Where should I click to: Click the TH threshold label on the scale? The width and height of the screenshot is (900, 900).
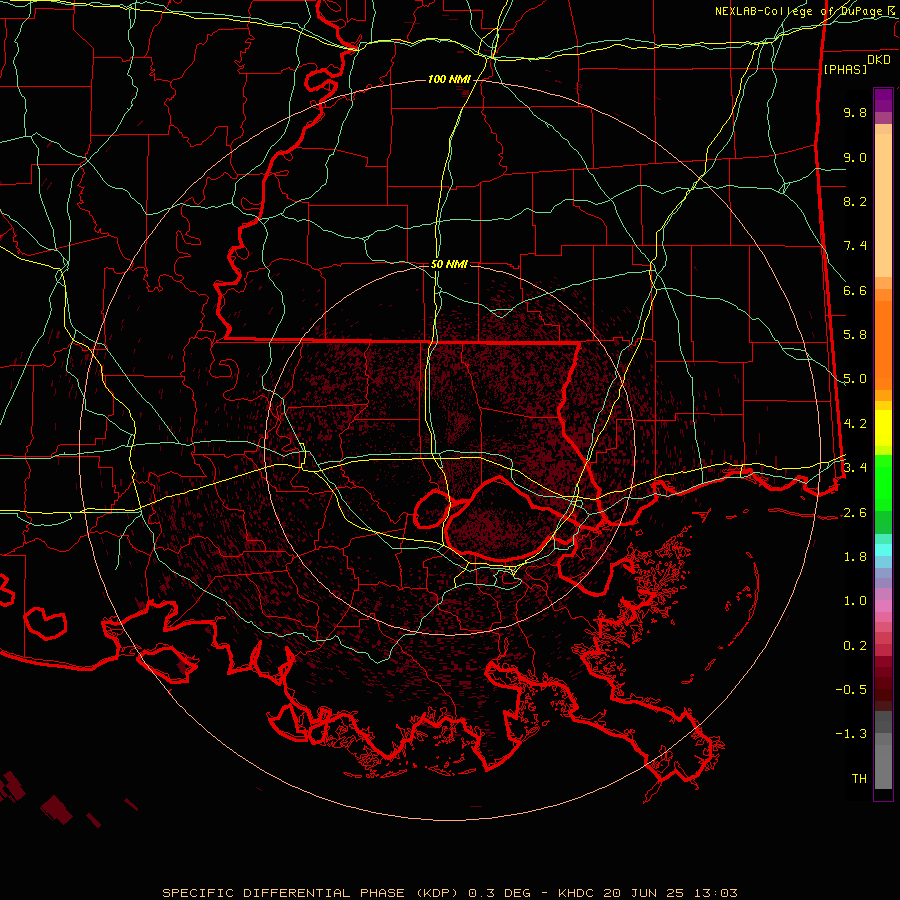coord(859,779)
